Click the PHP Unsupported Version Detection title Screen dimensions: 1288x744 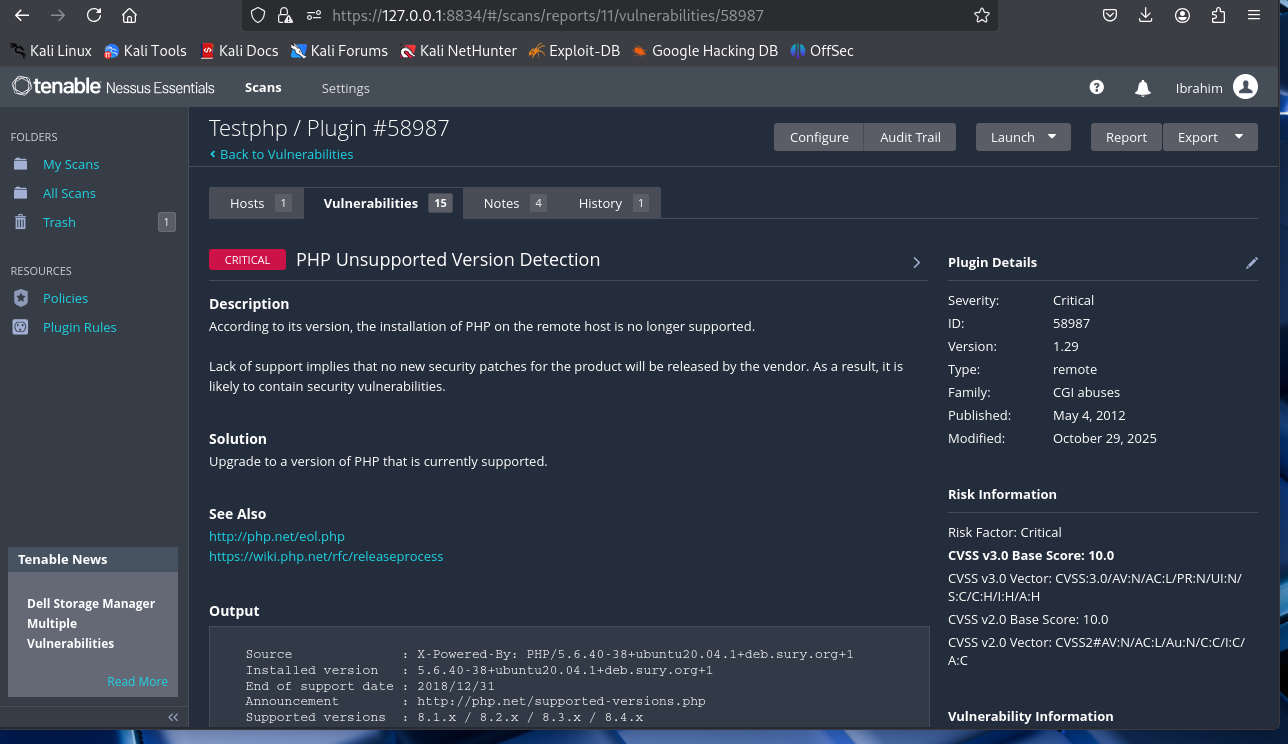pos(448,259)
